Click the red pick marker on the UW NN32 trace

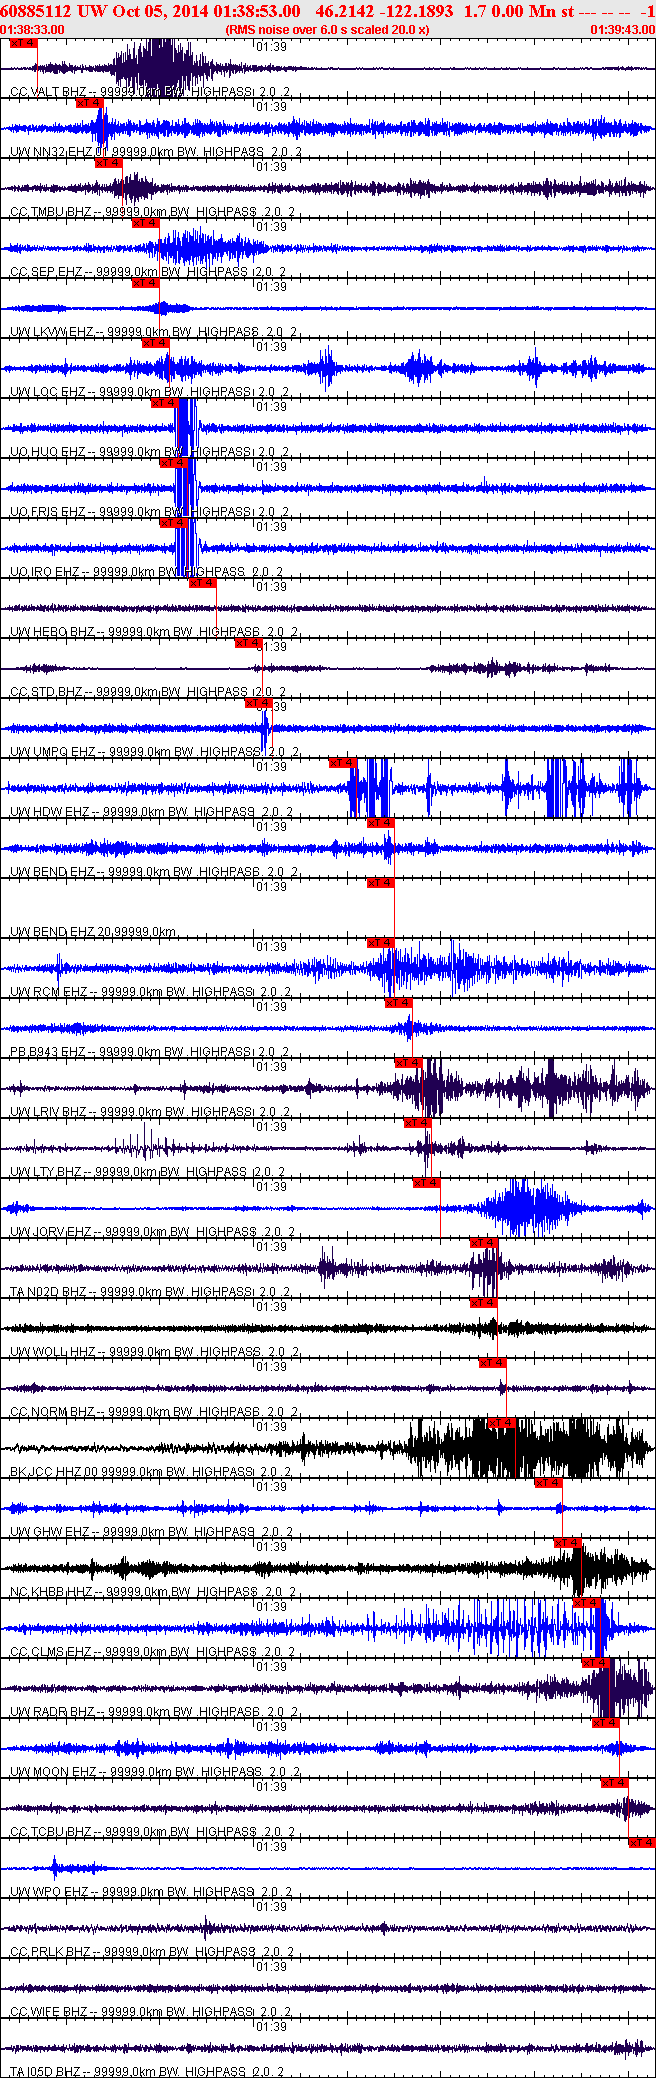[89, 103]
